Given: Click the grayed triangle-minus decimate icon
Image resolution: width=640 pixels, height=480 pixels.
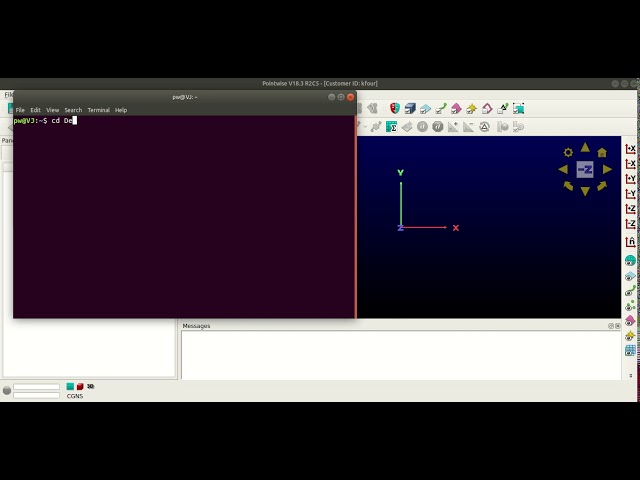Looking at the screenshot, I should point(469,127).
